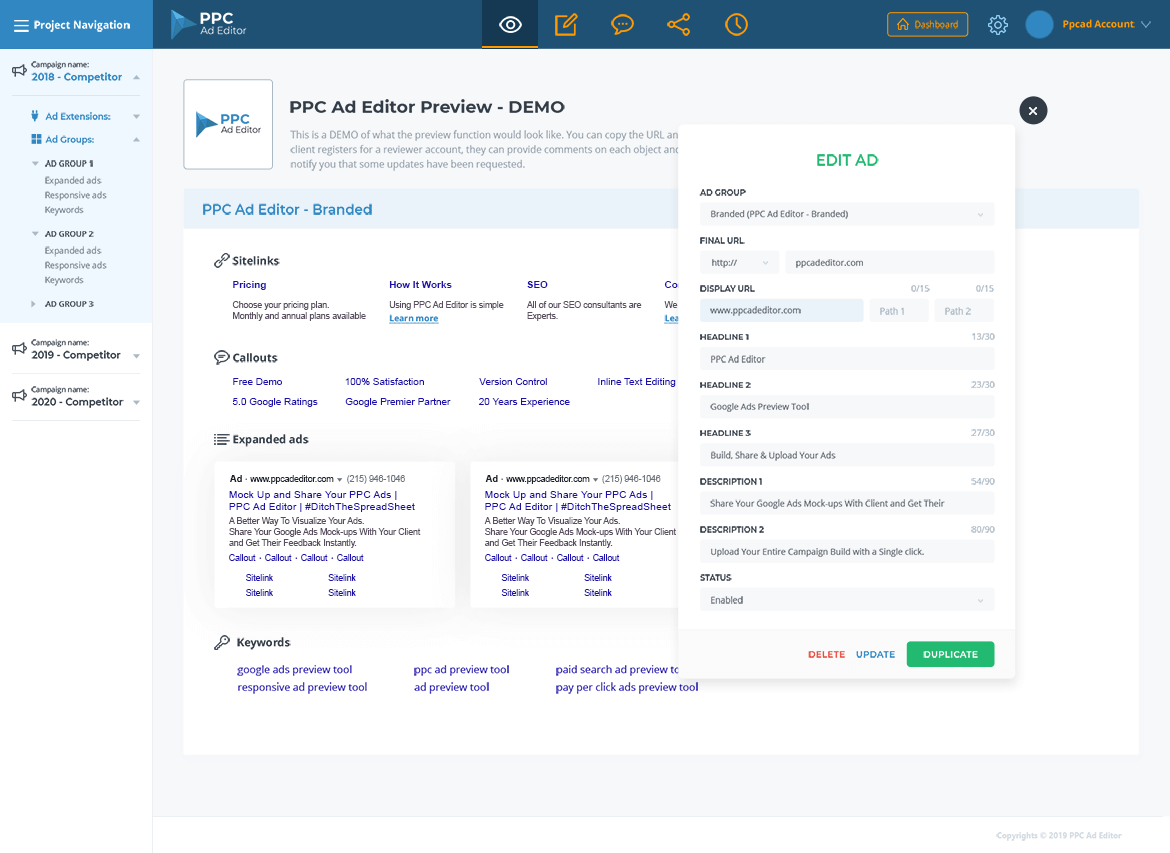Expand the Ad Extensions section arrow

(137, 116)
